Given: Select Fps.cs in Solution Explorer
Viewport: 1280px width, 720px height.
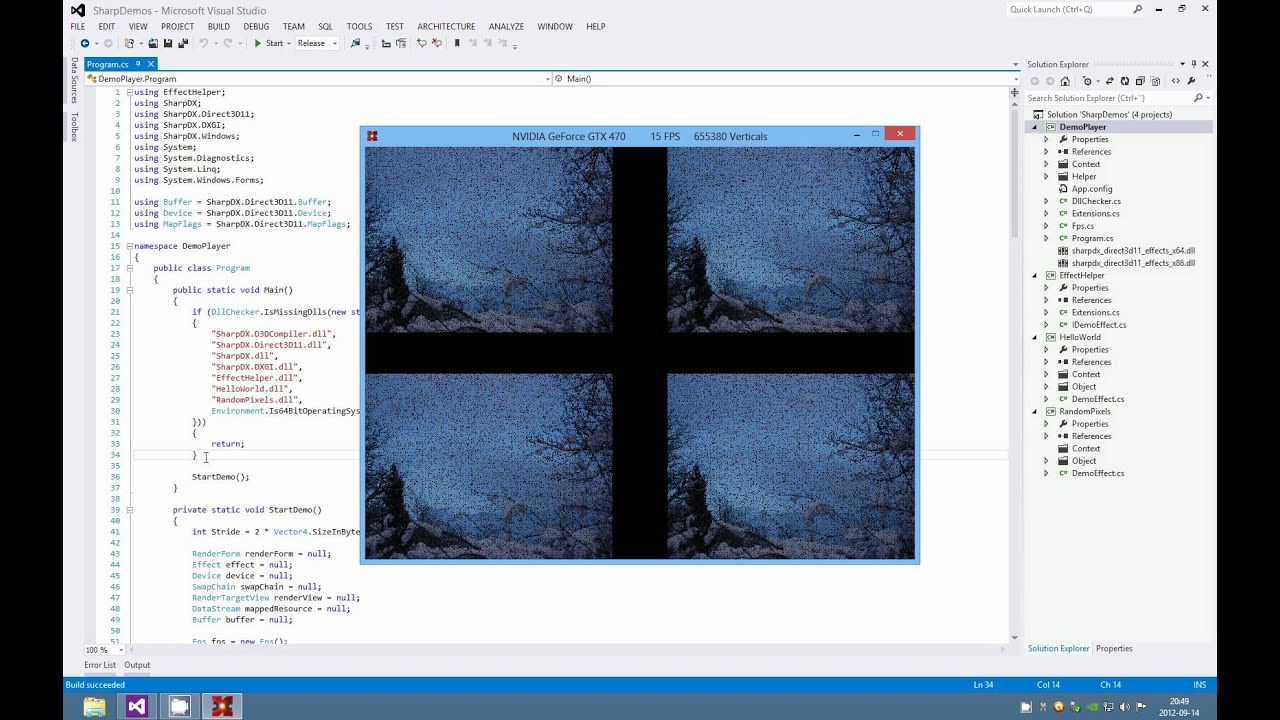Looking at the screenshot, I should coord(1082,226).
